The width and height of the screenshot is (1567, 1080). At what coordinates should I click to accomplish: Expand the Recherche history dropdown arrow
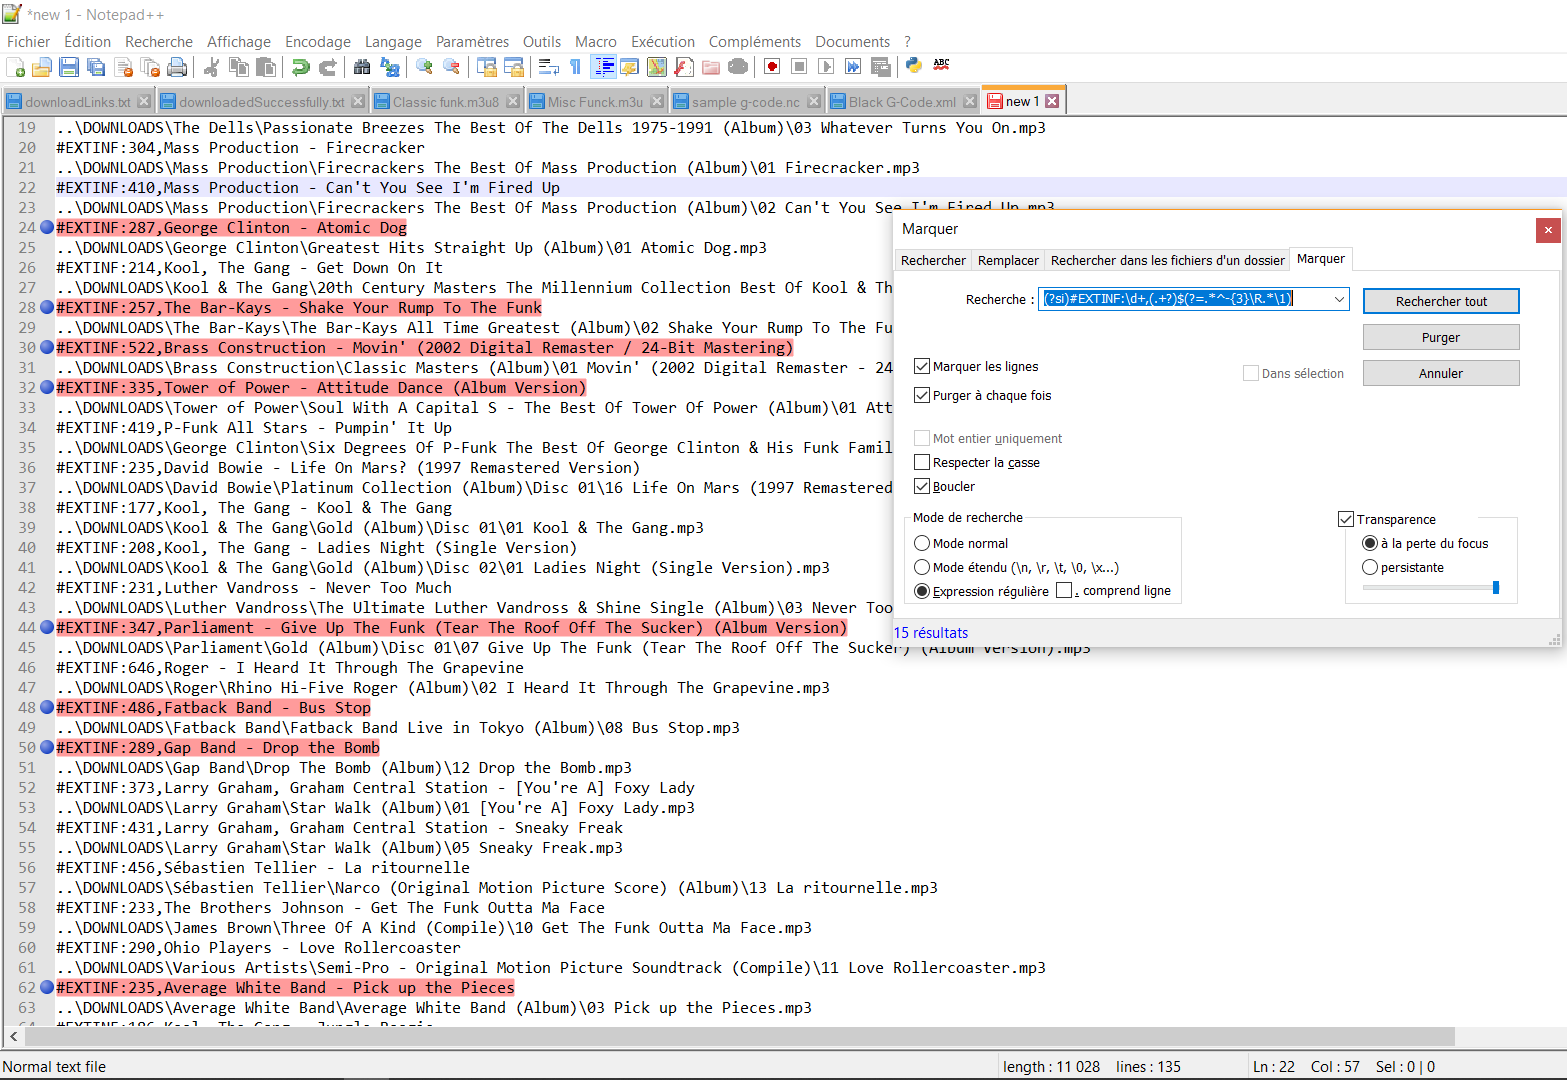pos(1339,299)
